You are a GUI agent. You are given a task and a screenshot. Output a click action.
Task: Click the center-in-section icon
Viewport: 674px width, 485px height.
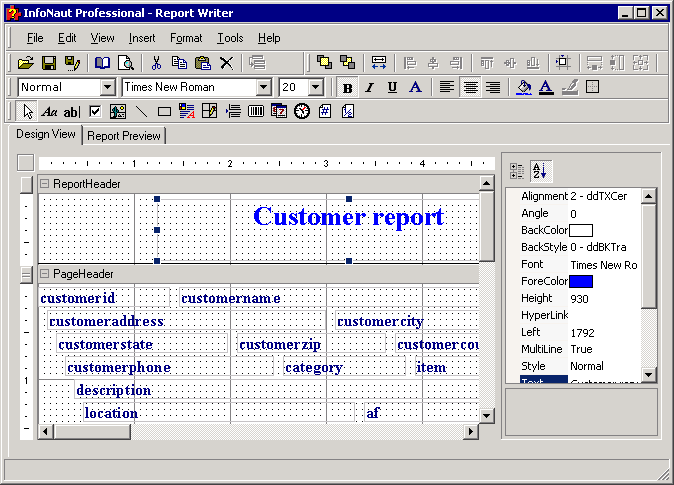(x=563, y=63)
